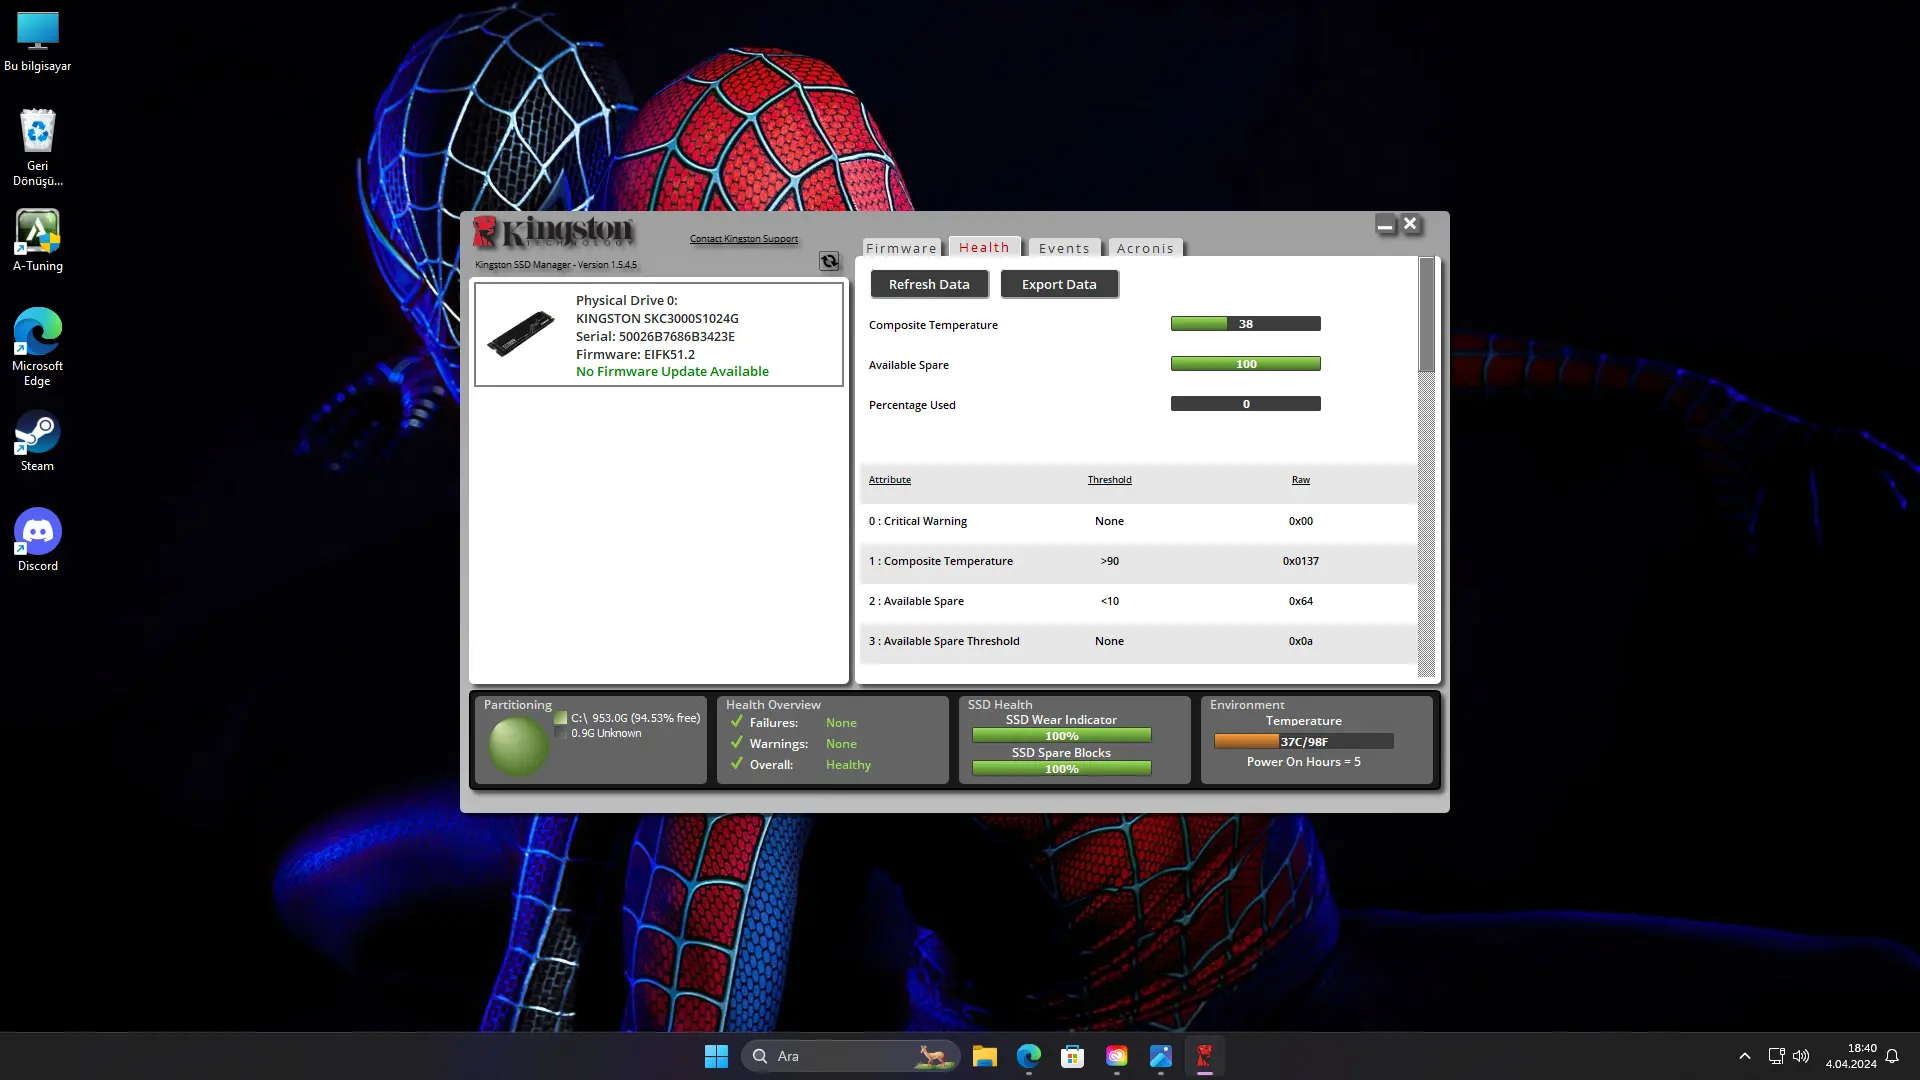The height and width of the screenshot is (1080, 1920).
Task: Click 'No Firmware Update Available' text
Action: tap(672, 372)
